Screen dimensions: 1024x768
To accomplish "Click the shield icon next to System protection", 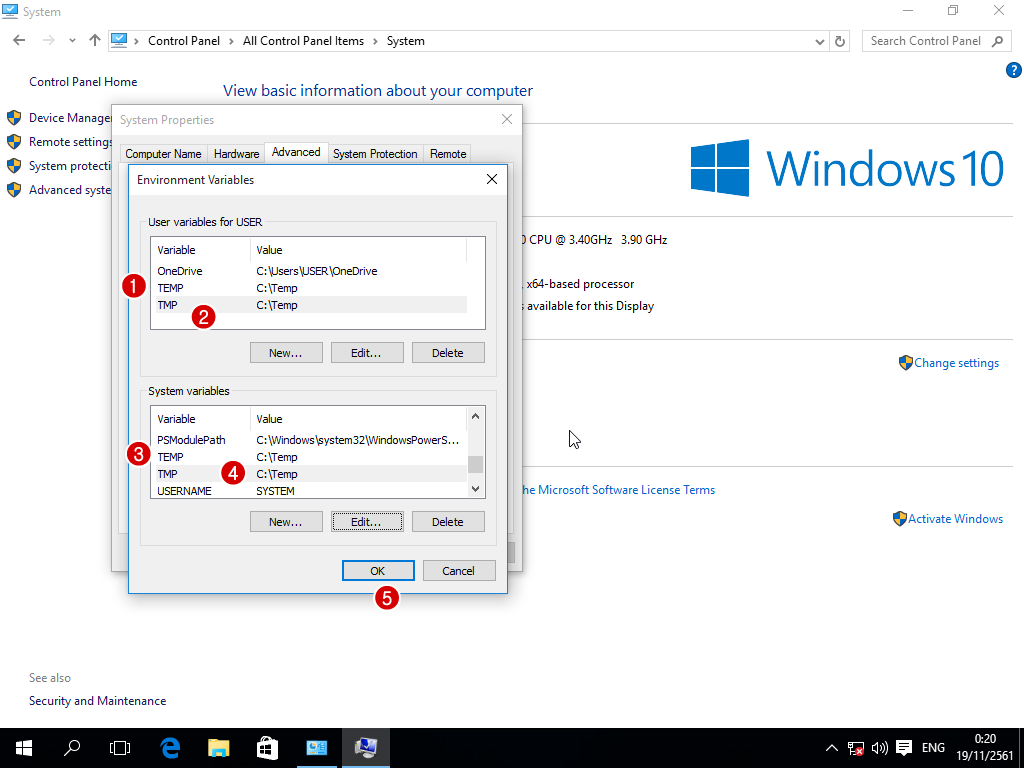I will coord(14,165).
